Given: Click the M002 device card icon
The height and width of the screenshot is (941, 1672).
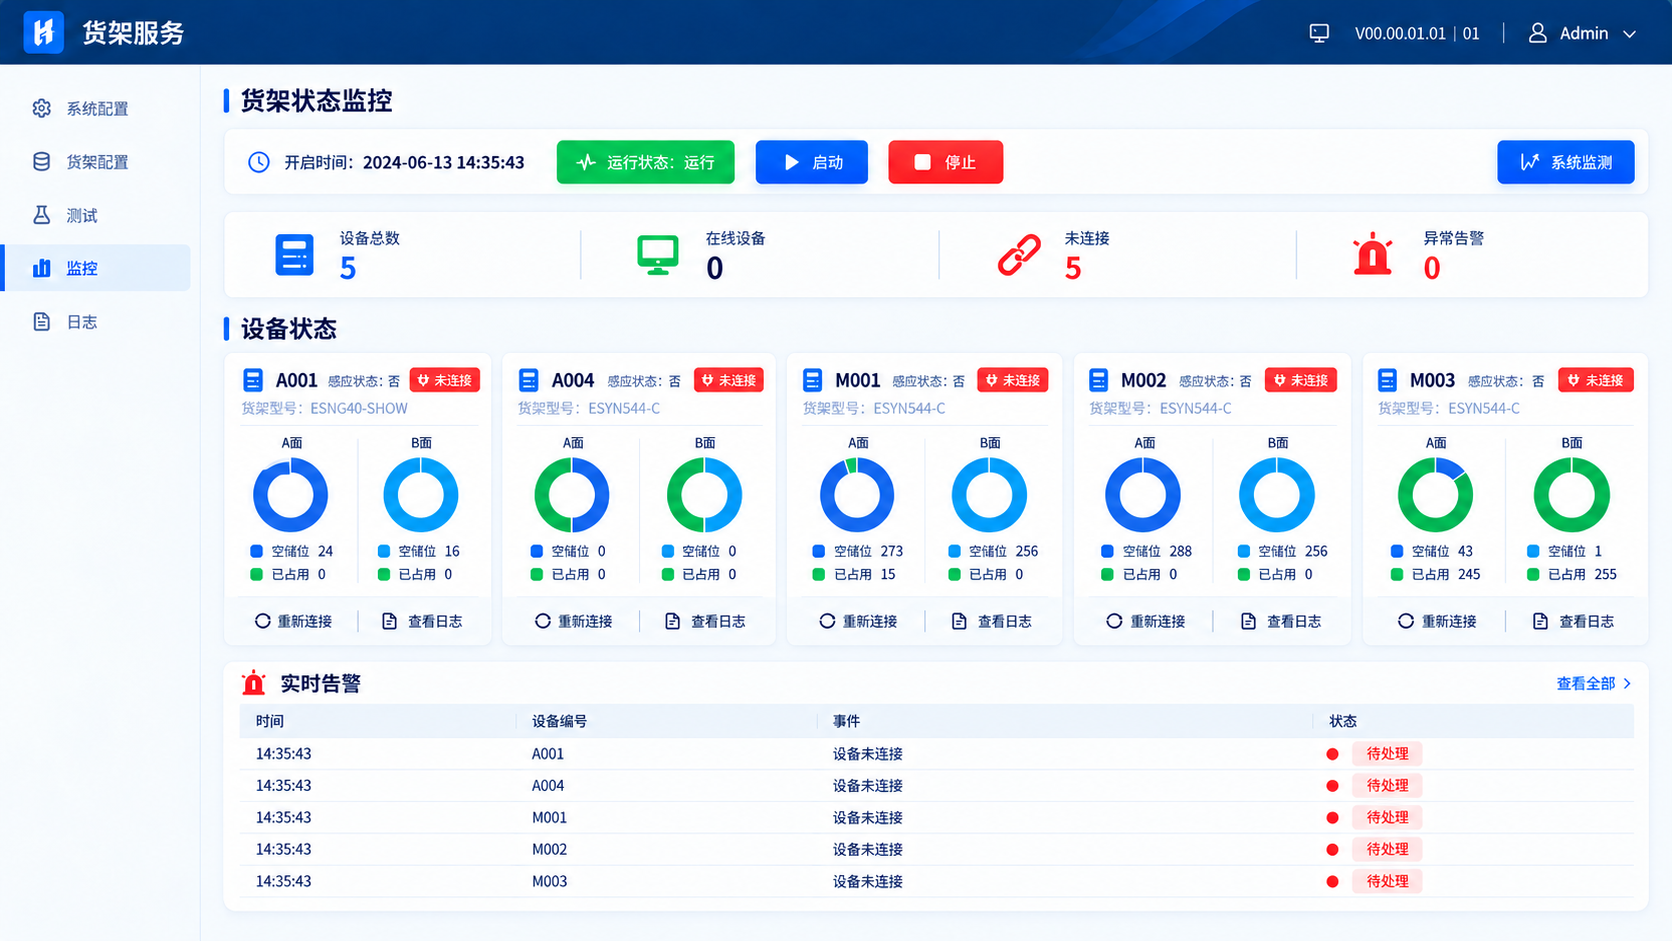Looking at the screenshot, I should point(1099,380).
